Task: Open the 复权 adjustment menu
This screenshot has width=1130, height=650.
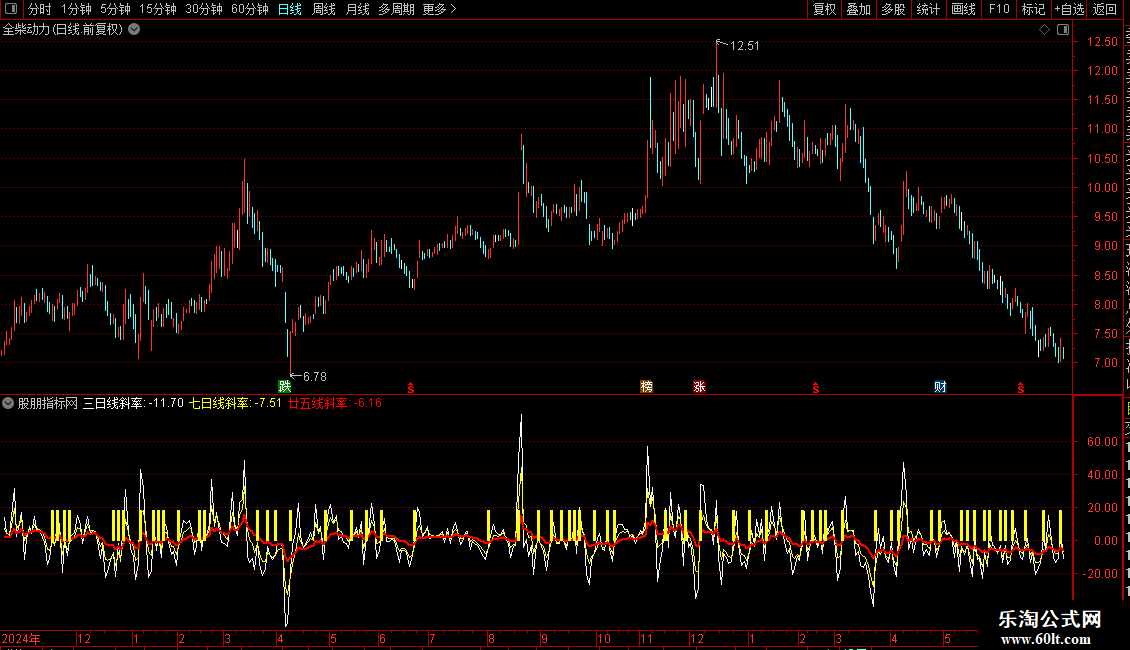Action: click(824, 9)
